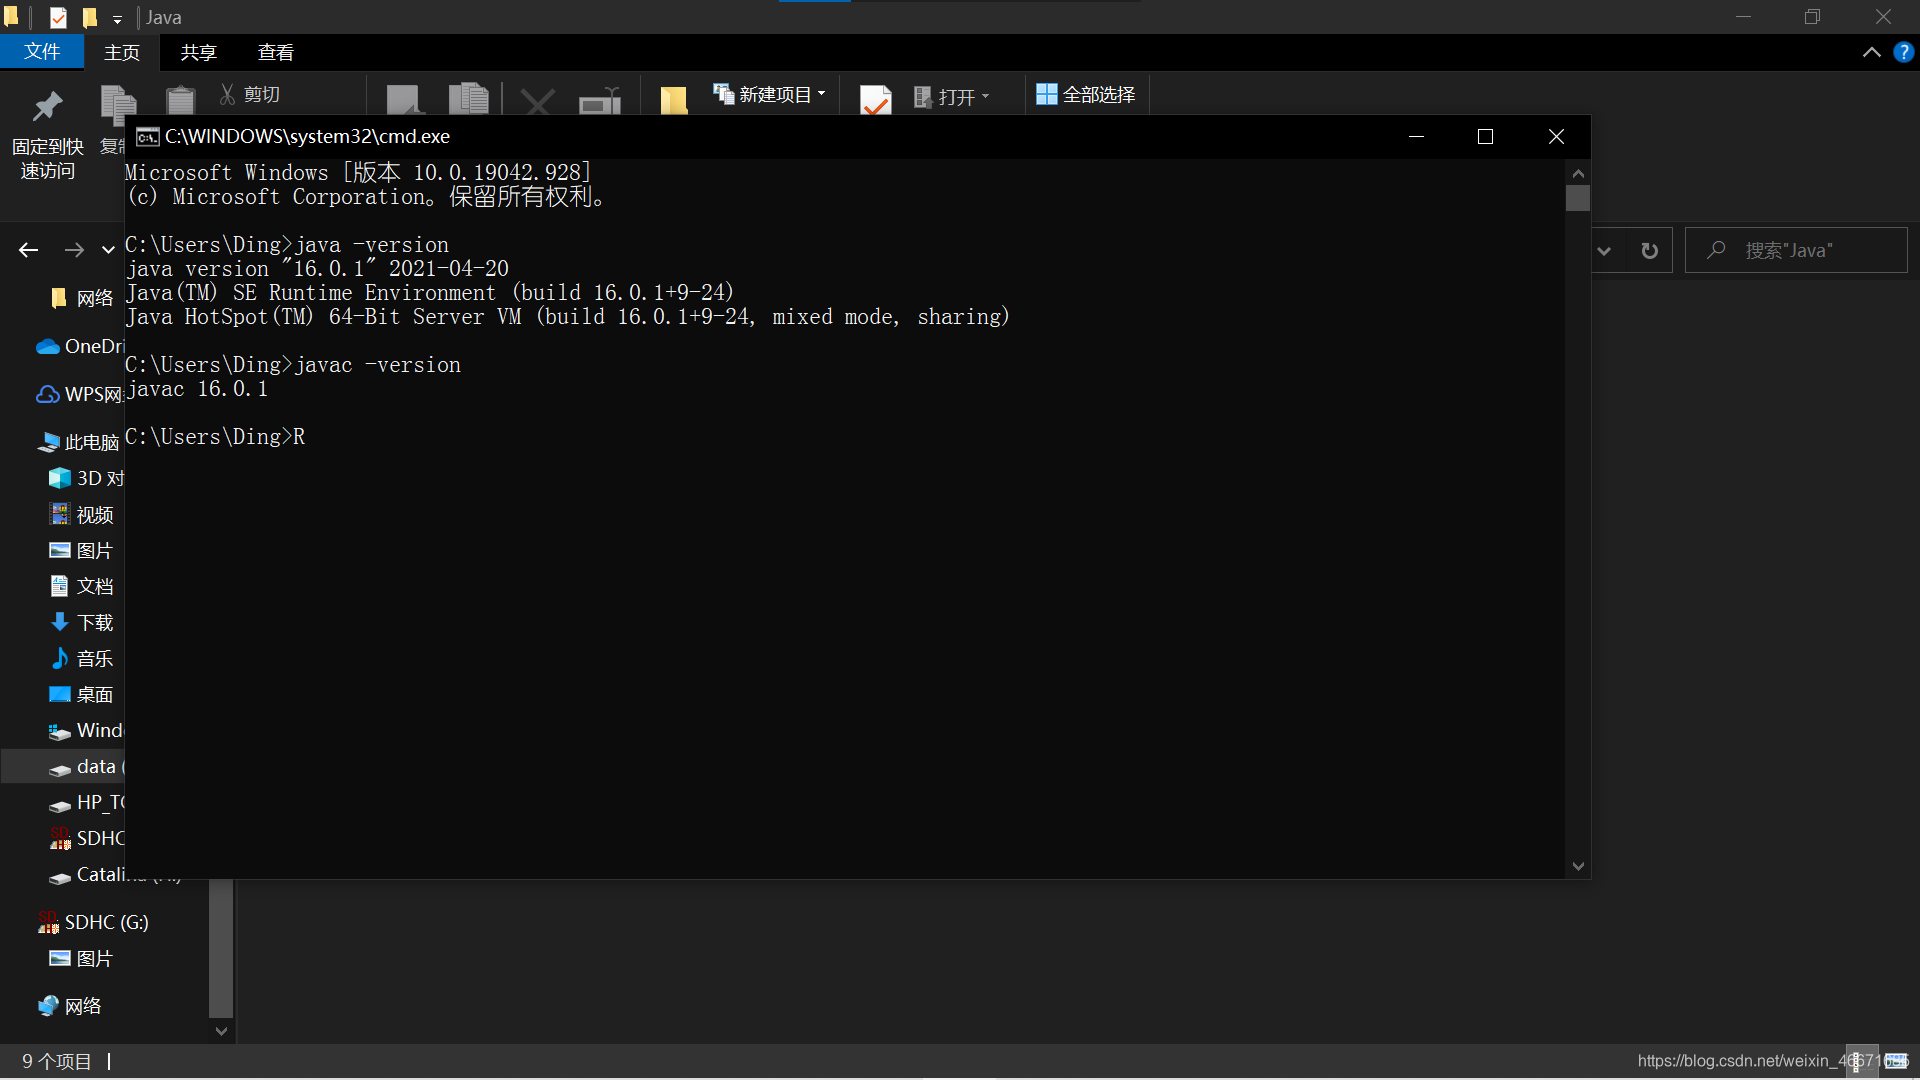Click the copy-to icon in ribbon

468,99
